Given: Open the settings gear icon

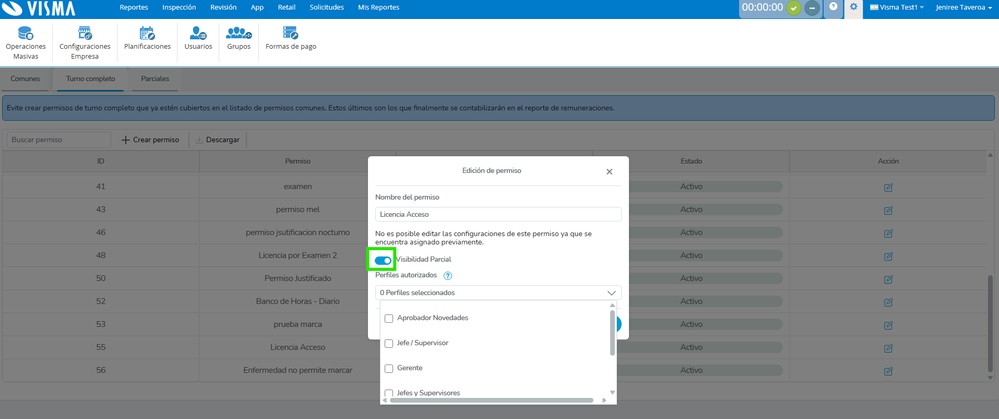Looking at the screenshot, I should (854, 7).
